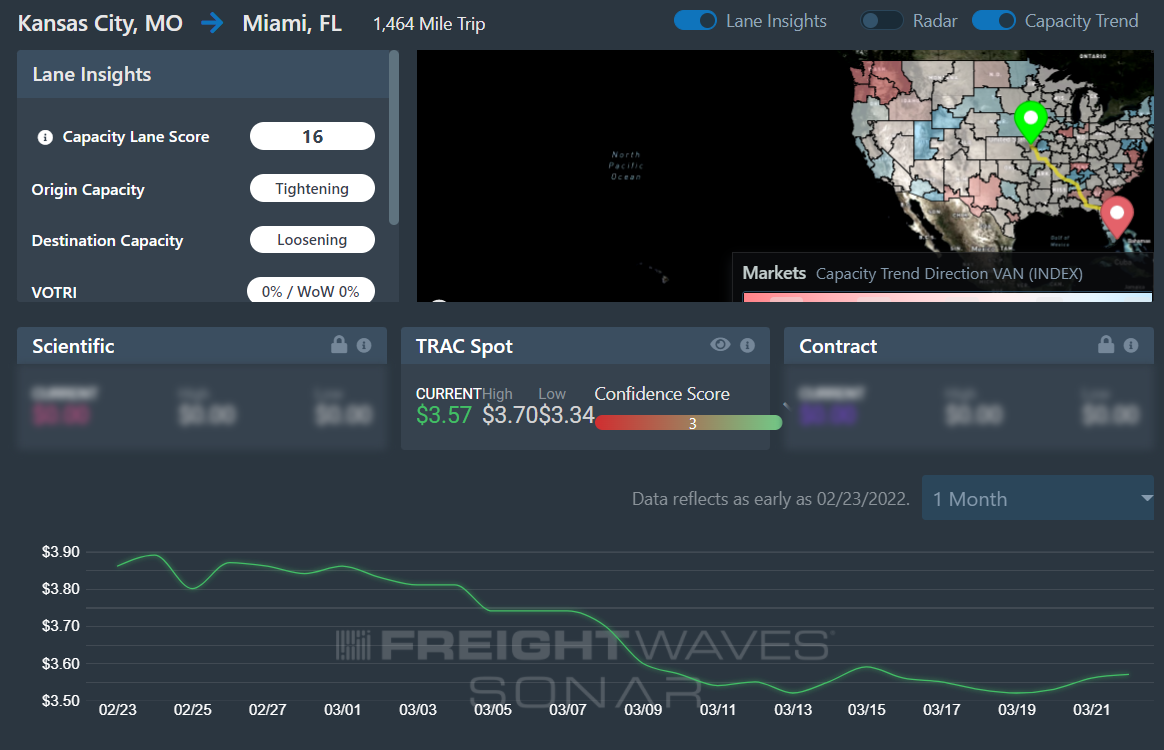Open info icon on Scientific panel
The height and width of the screenshot is (750, 1164).
364,345
